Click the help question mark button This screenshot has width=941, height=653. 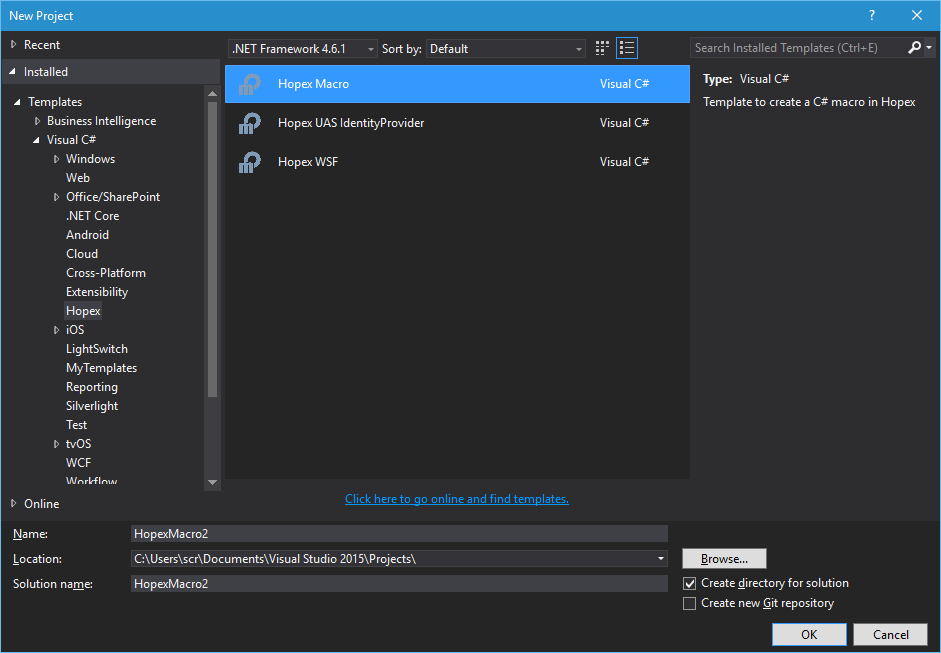872,15
